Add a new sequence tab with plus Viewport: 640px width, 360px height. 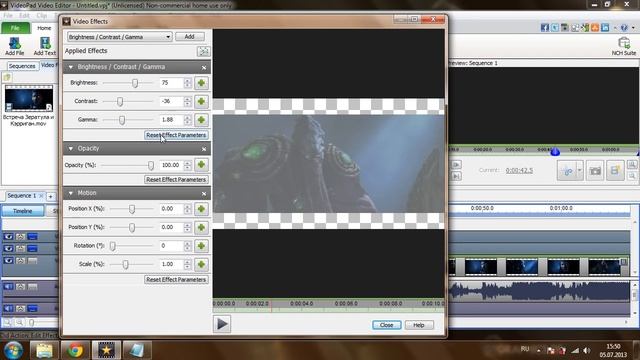click(51, 197)
